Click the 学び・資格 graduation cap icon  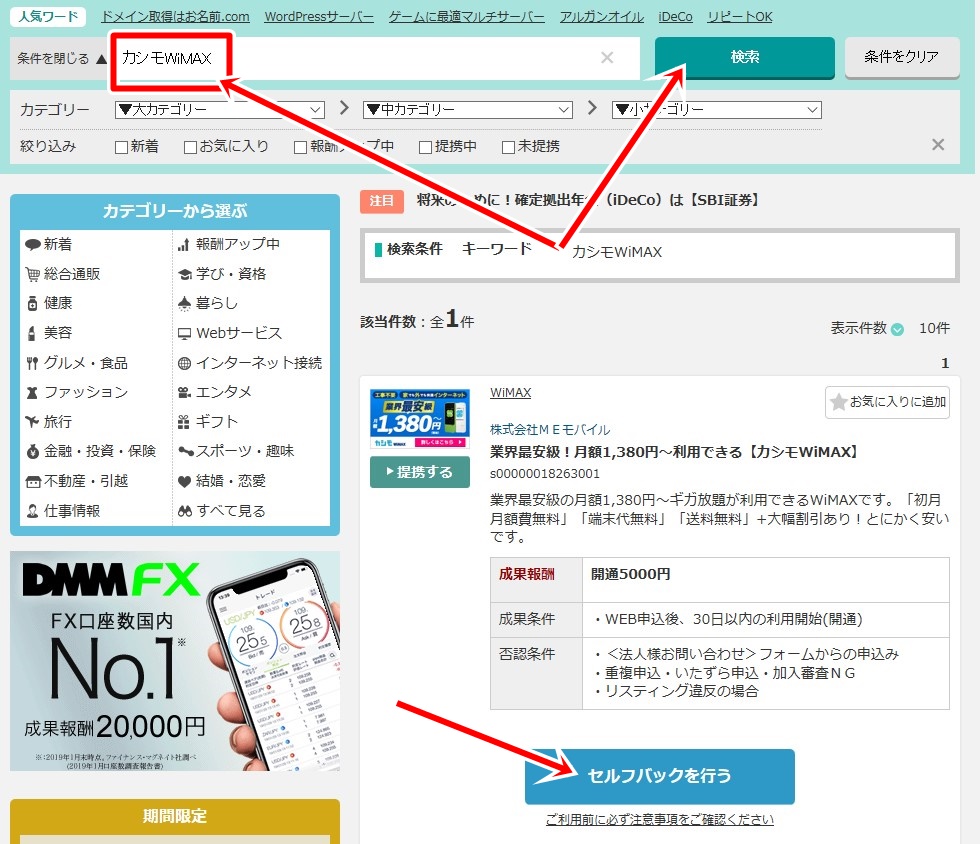(x=184, y=274)
